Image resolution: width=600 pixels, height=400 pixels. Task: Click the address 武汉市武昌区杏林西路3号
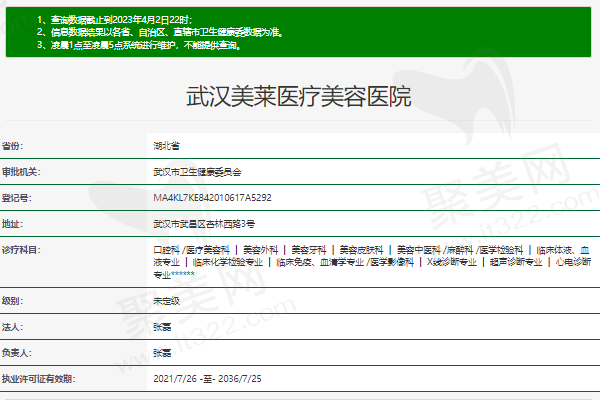click(204, 224)
